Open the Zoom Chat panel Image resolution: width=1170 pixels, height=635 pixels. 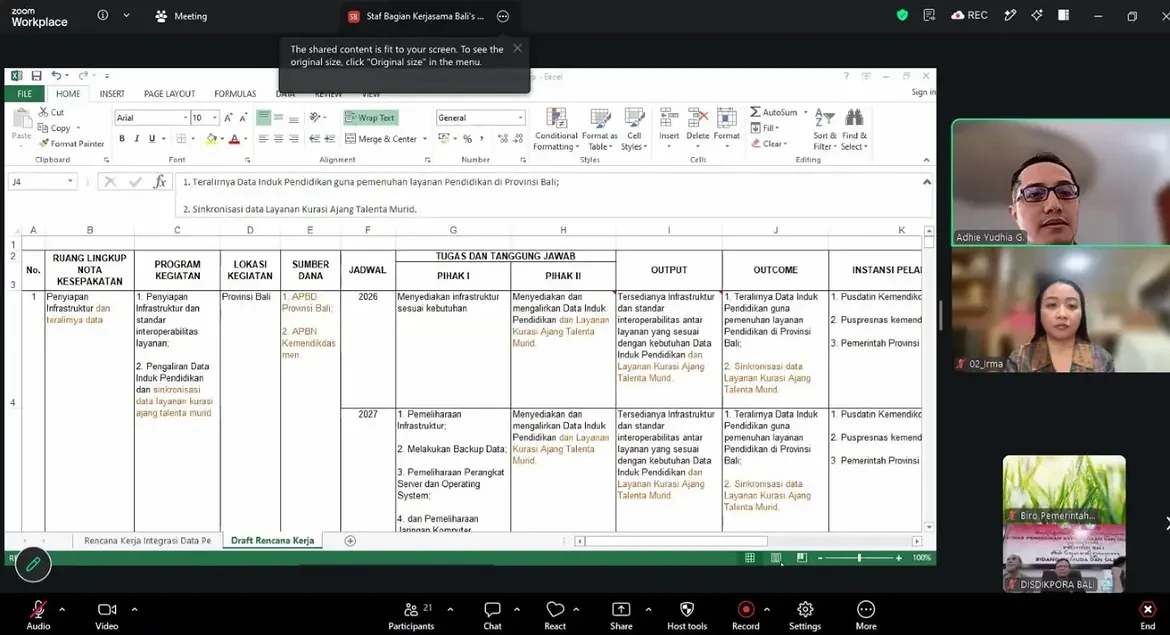(492, 615)
